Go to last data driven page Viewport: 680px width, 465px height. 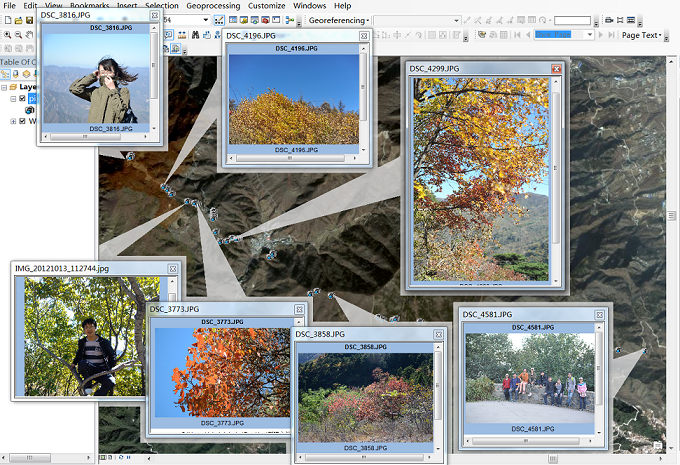[x=611, y=35]
